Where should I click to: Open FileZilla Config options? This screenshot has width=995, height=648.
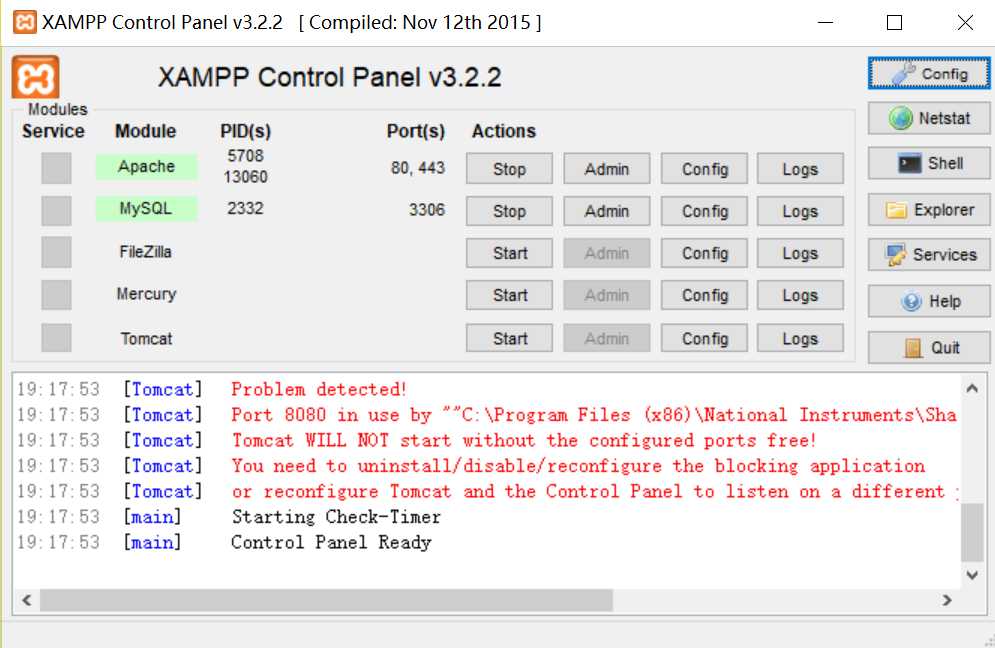(704, 253)
